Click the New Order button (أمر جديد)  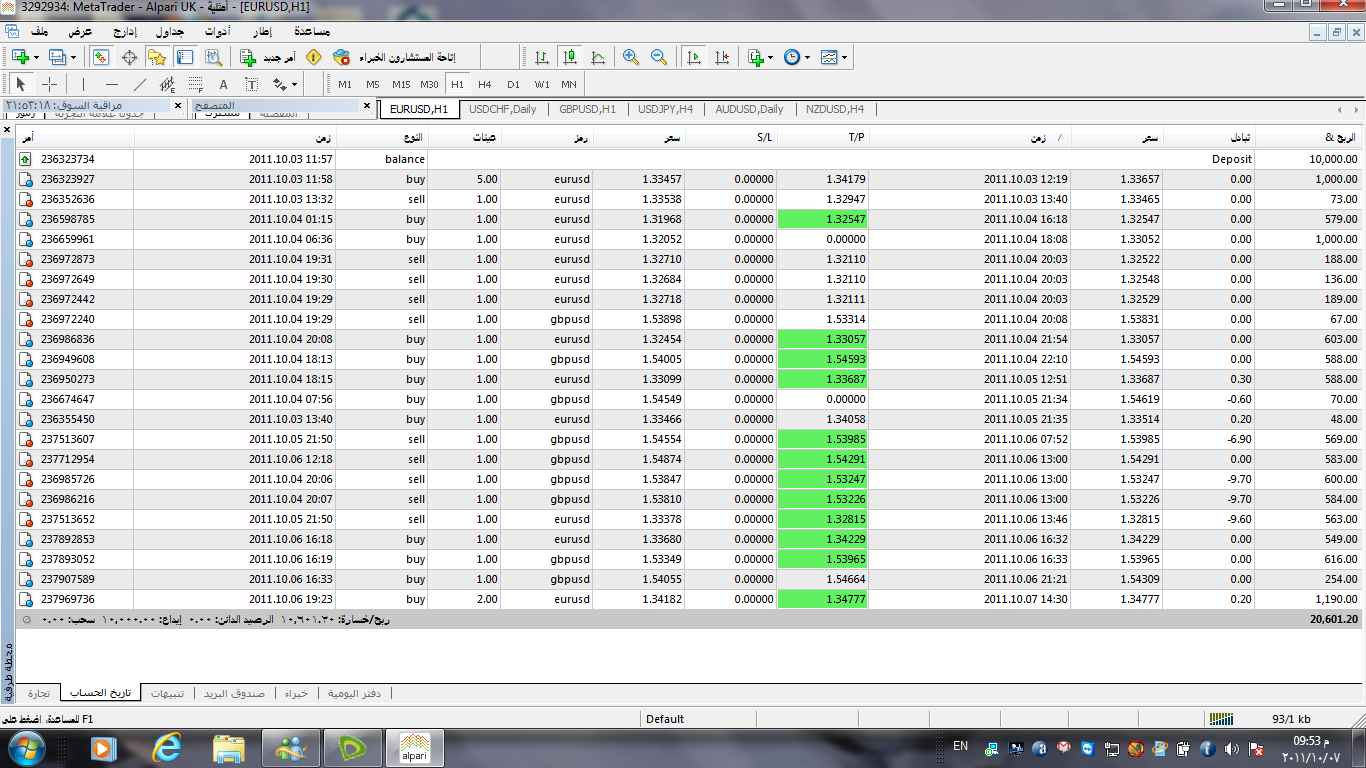click(268, 57)
